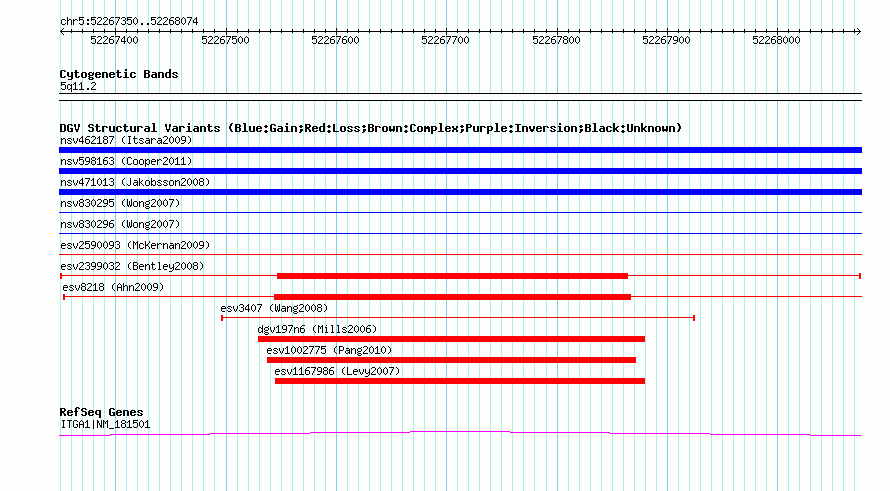
Task: Select the blue gain bar under nsv471013
Action: coord(460,192)
